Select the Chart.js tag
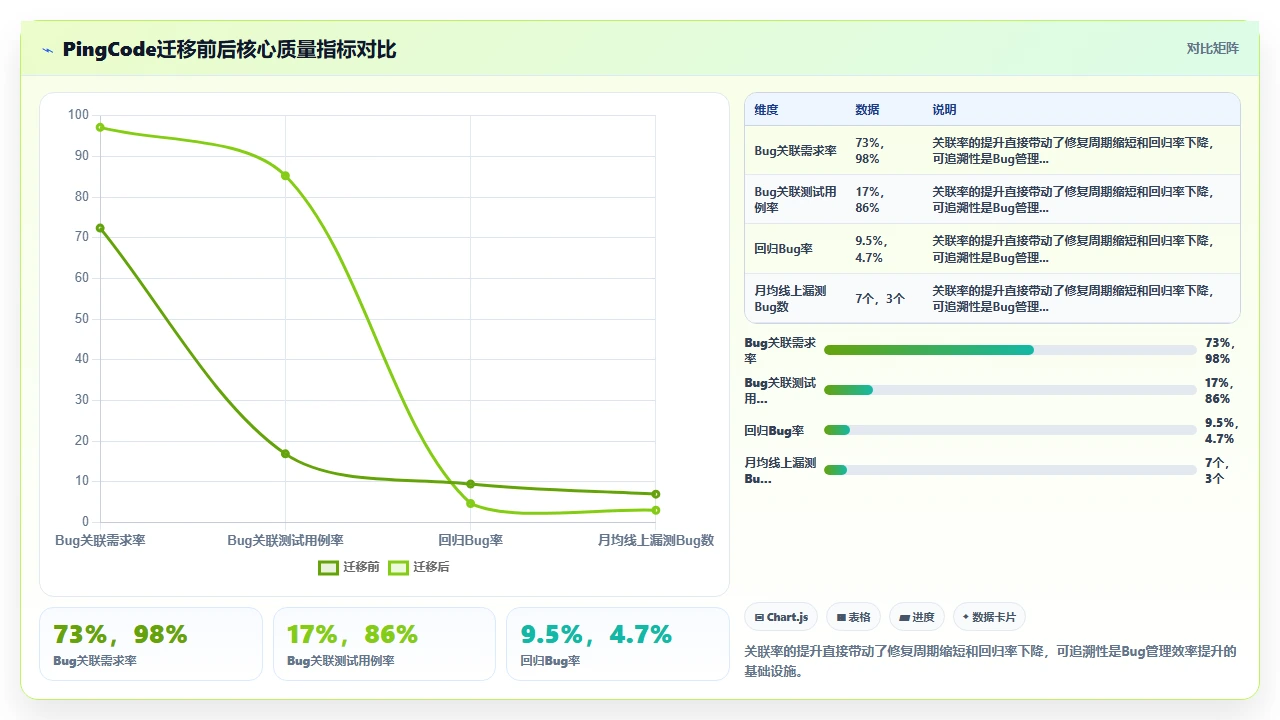The height and width of the screenshot is (720, 1280). click(x=781, y=617)
